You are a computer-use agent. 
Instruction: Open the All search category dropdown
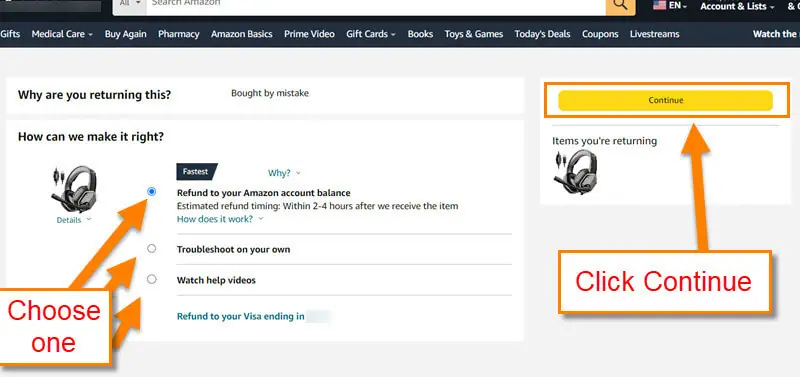point(130,4)
